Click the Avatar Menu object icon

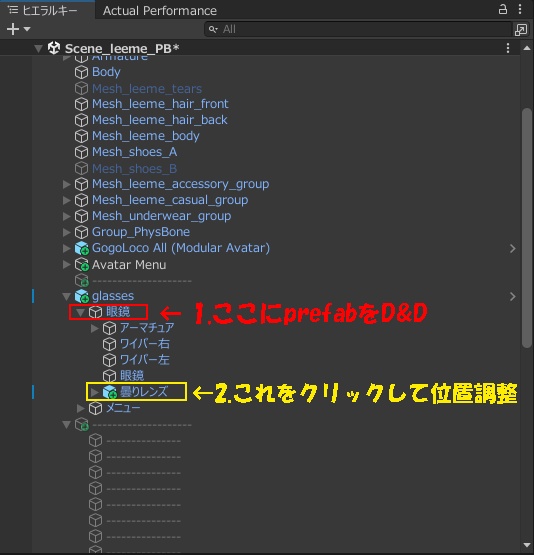pos(81,265)
